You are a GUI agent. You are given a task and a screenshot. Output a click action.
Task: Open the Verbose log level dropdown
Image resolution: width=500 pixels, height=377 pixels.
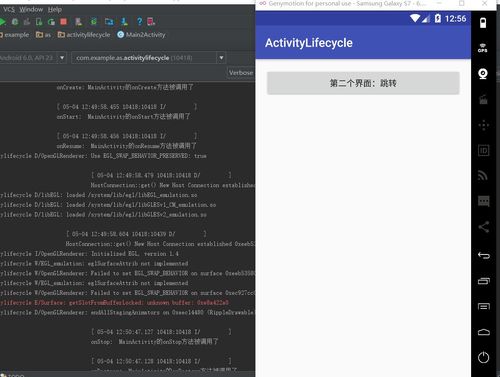tap(241, 73)
